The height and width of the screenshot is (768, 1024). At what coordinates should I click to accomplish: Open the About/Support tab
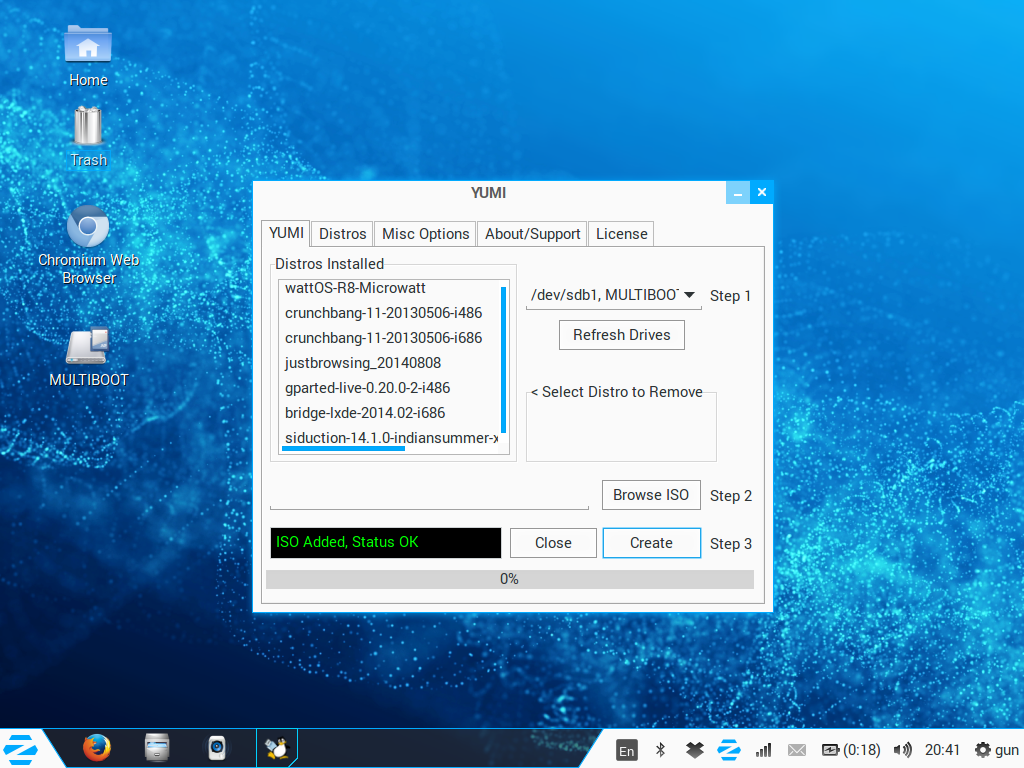click(532, 234)
